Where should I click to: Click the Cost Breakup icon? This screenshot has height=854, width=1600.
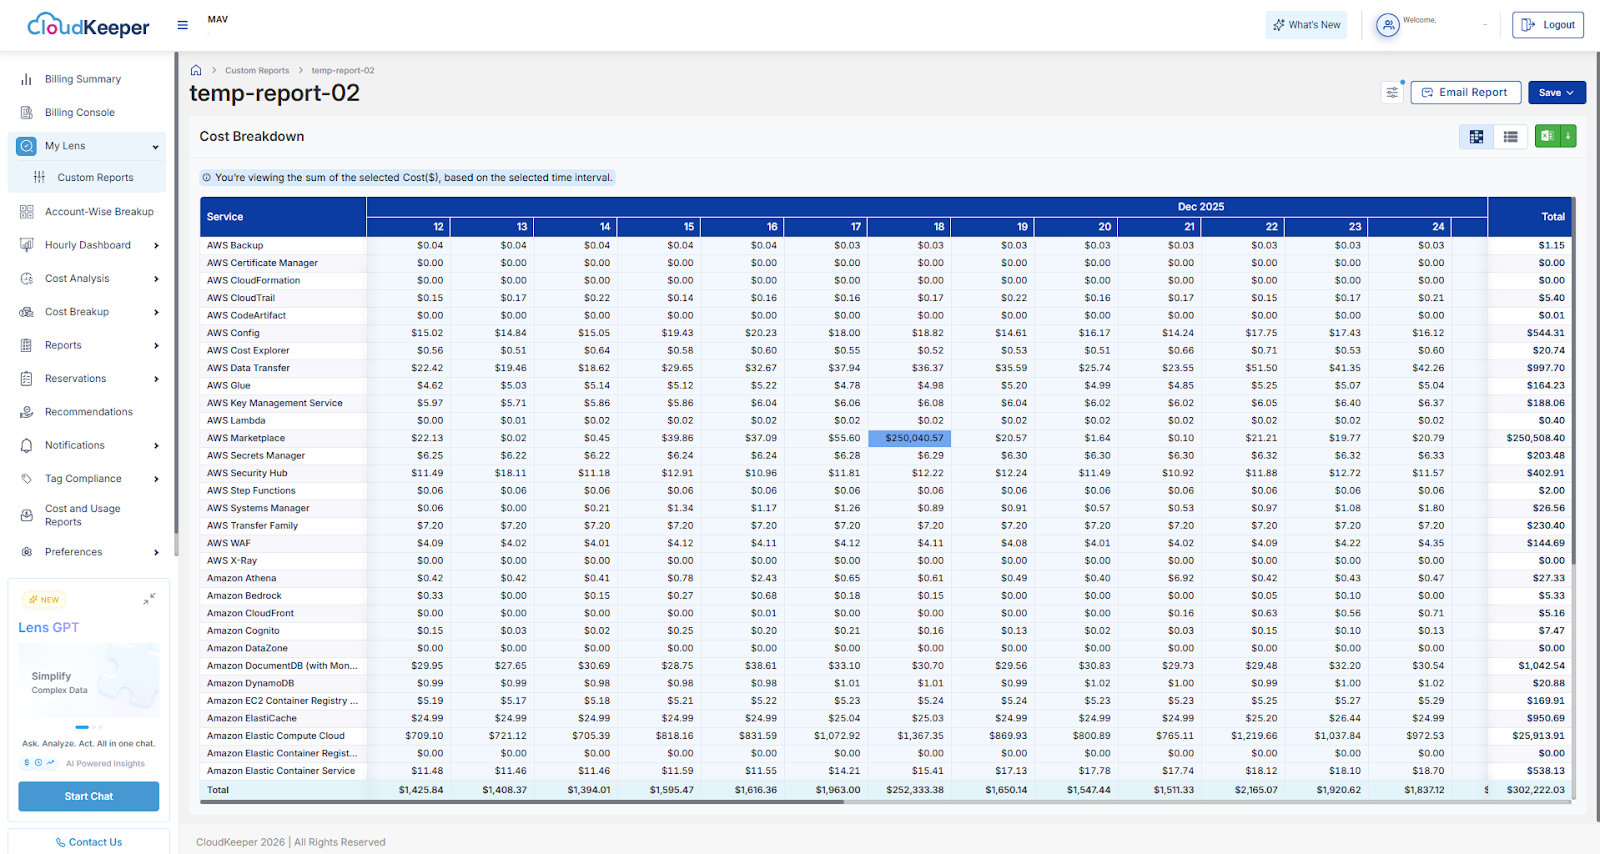(26, 312)
